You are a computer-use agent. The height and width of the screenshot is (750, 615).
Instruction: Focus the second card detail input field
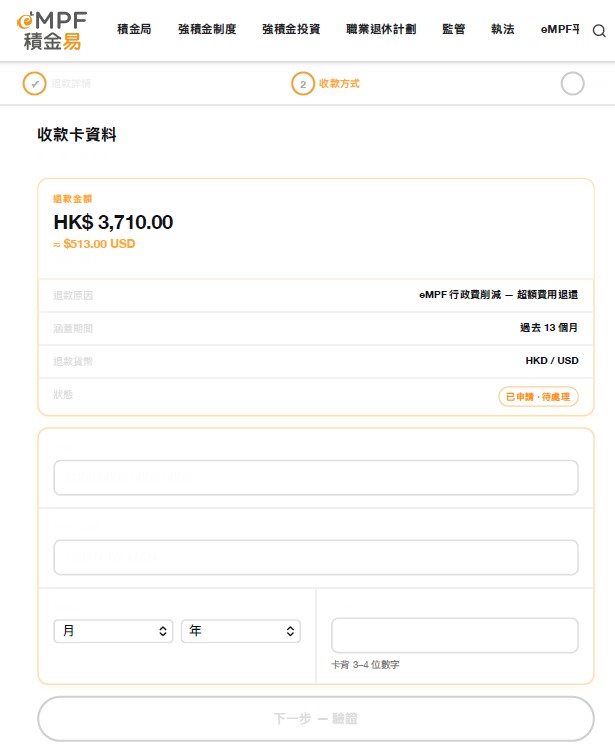click(316, 557)
